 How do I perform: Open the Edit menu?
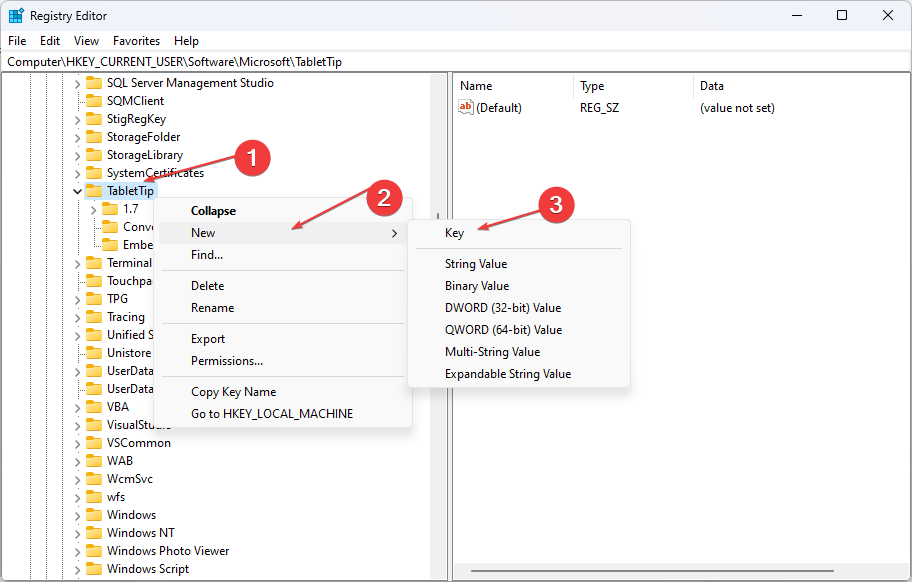[49, 41]
